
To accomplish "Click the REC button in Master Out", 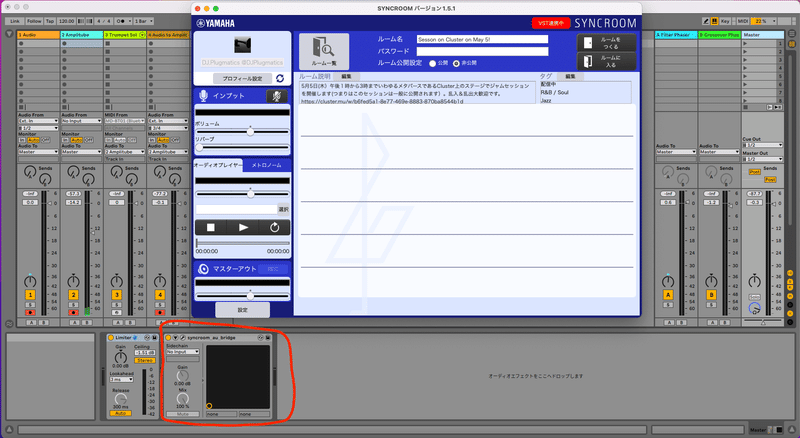I will (x=273, y=269).
